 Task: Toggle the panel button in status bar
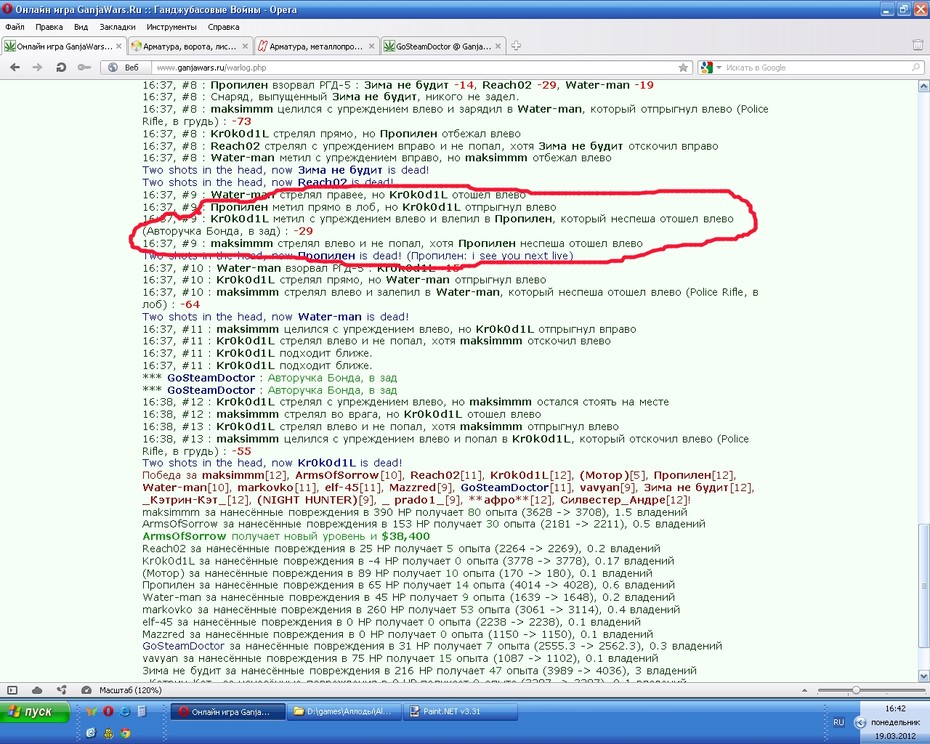(x=12, y=690)
